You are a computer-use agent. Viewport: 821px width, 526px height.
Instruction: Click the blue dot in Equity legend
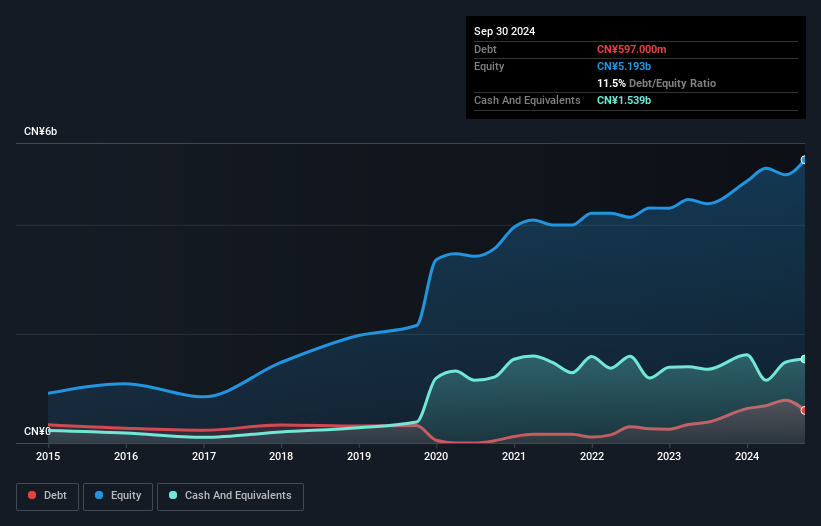98,495
